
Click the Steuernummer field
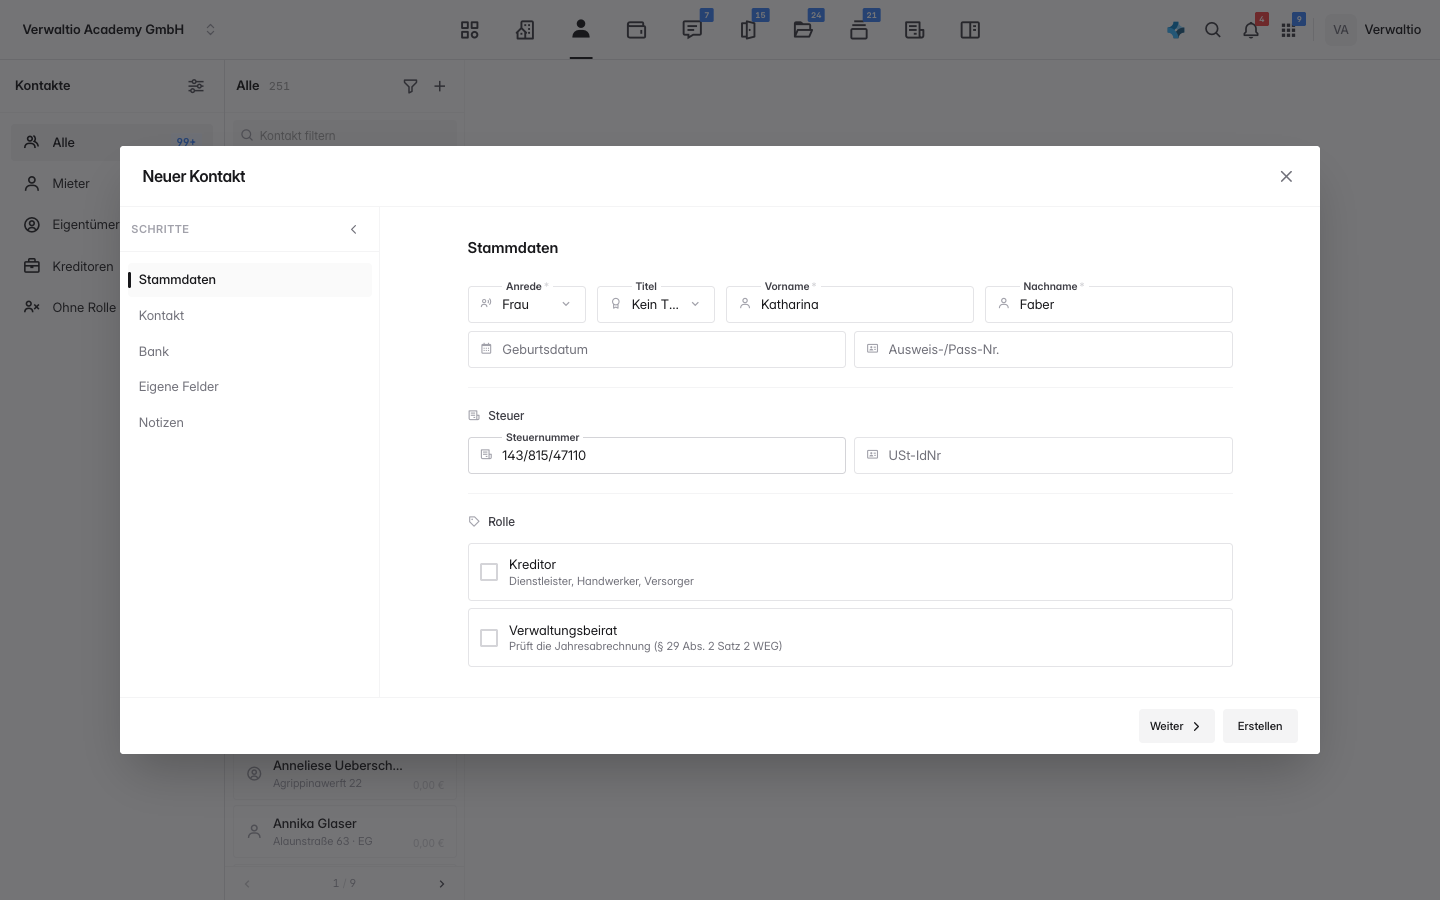[657, 456]
